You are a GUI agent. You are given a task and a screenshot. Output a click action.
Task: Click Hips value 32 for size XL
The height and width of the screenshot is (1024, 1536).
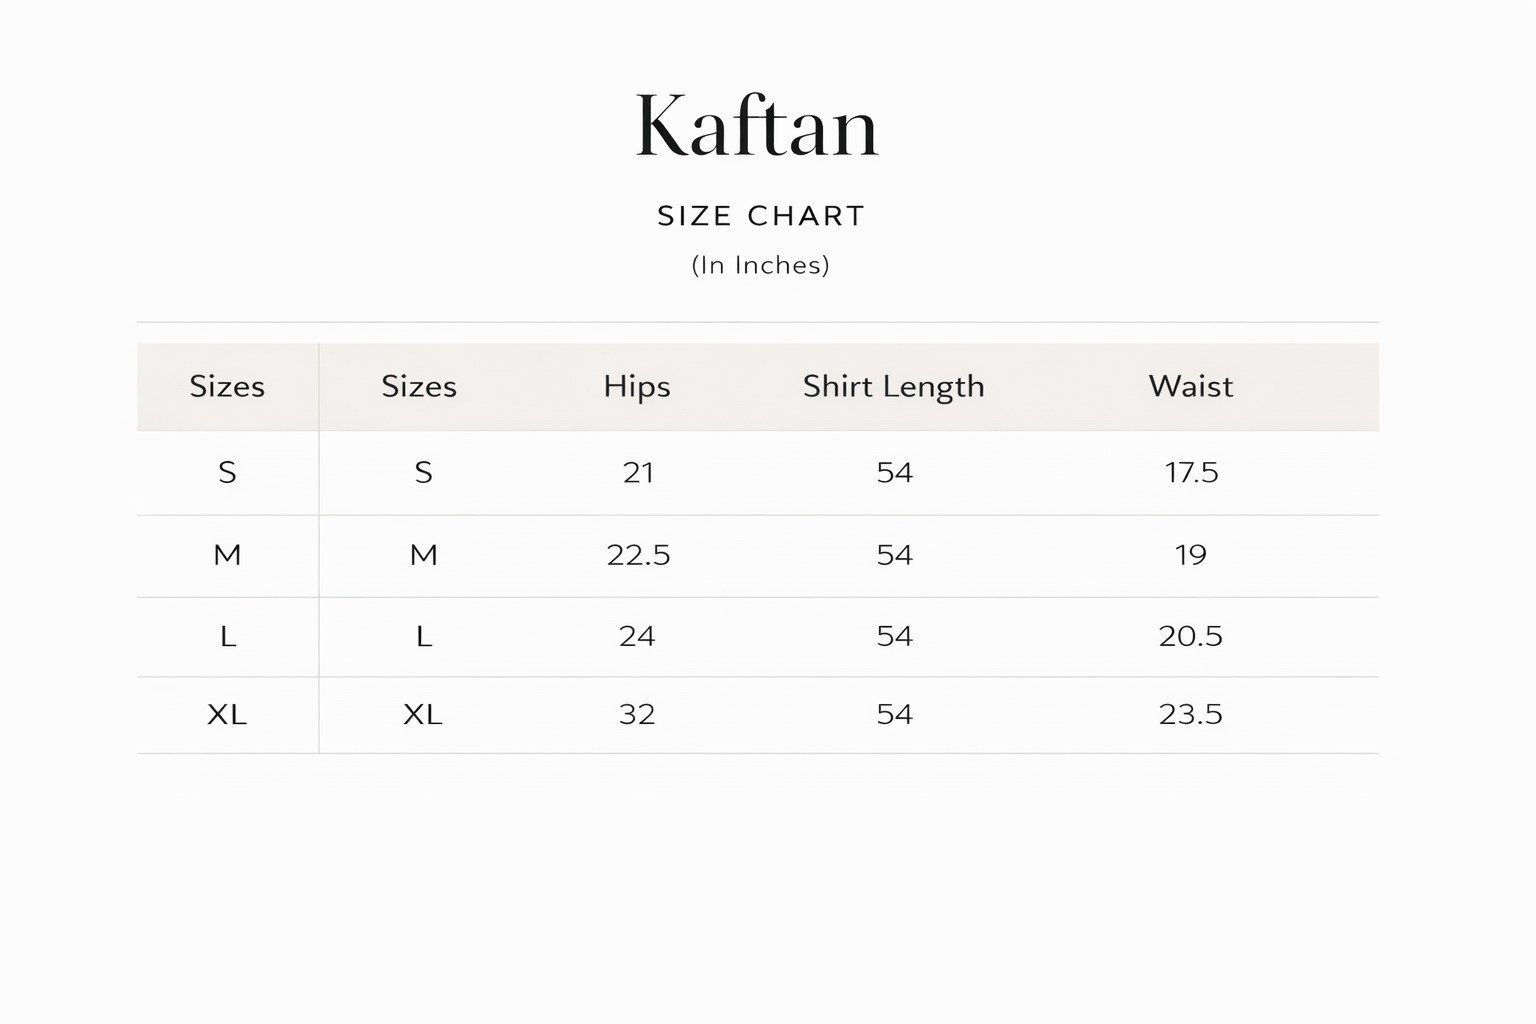coord(637,714)
